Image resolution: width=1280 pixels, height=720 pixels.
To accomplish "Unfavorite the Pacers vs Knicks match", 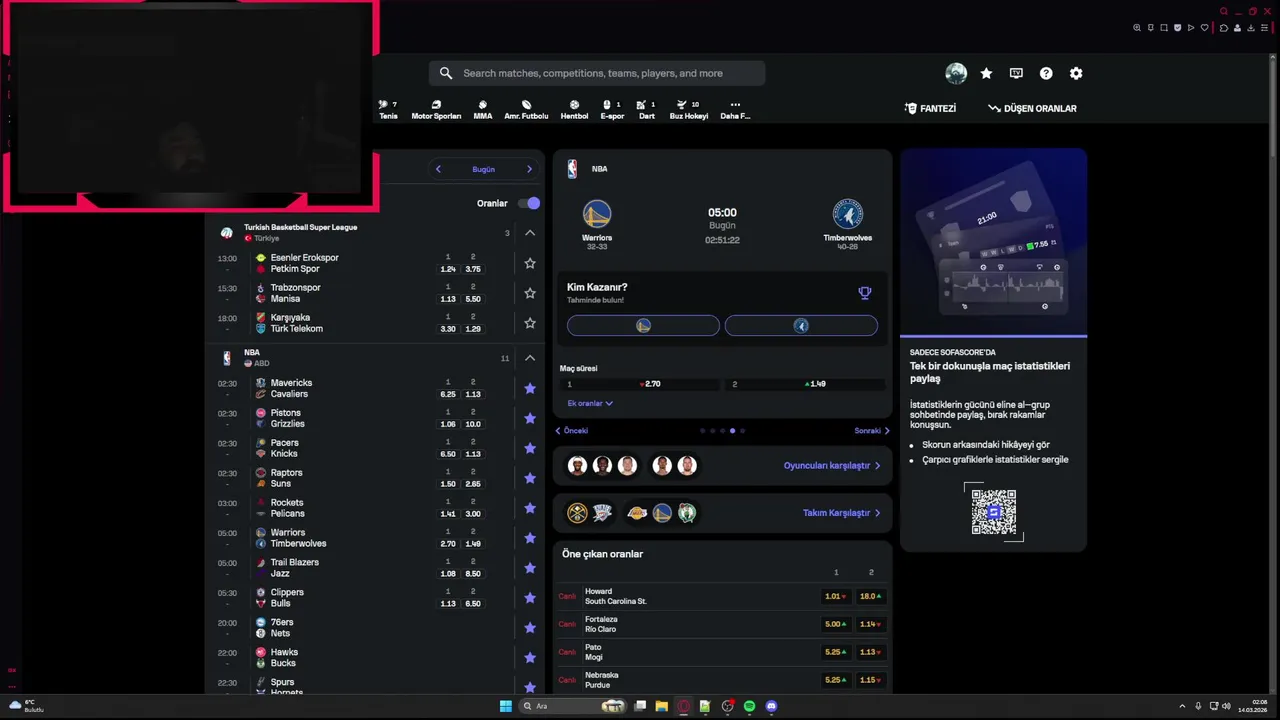I will [x=530, y=448].
